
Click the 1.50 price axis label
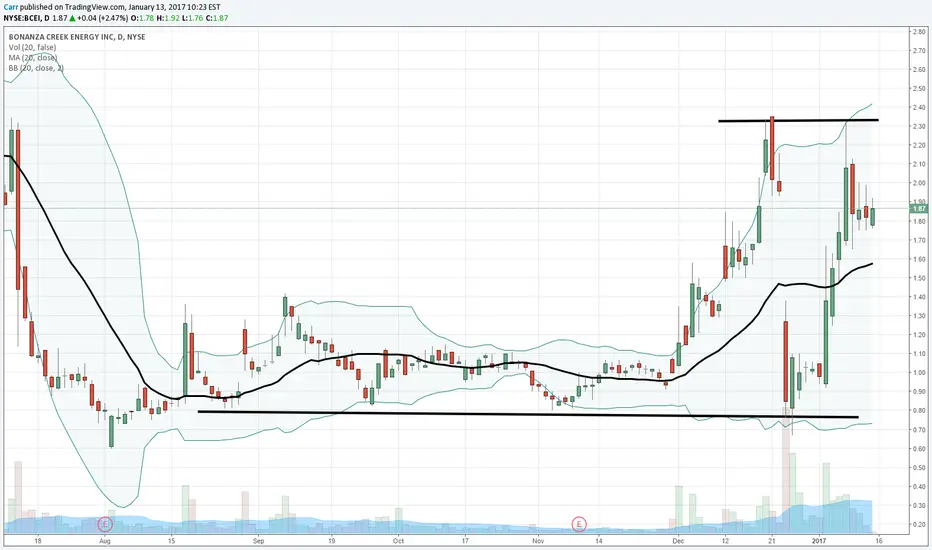click(919, 278)
